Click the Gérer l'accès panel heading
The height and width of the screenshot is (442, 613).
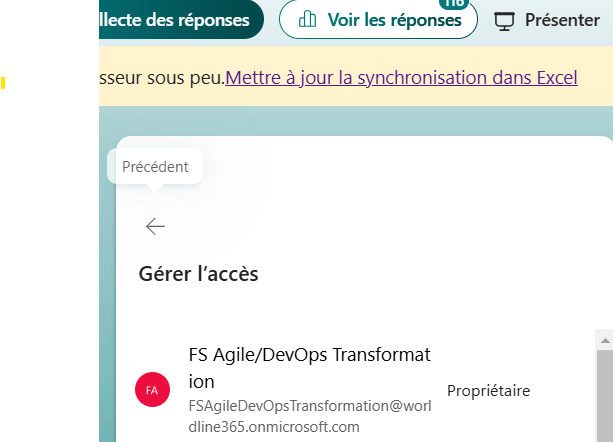click(198, 274)
